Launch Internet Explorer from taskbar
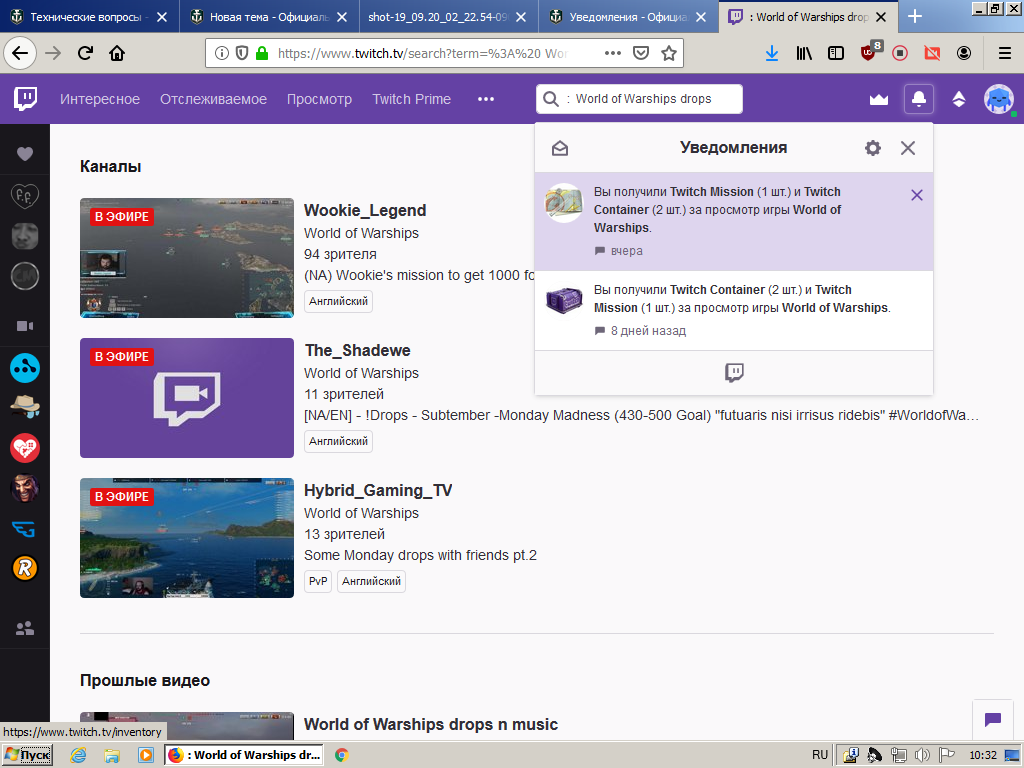1024x768 pixels. click(78, 755)
